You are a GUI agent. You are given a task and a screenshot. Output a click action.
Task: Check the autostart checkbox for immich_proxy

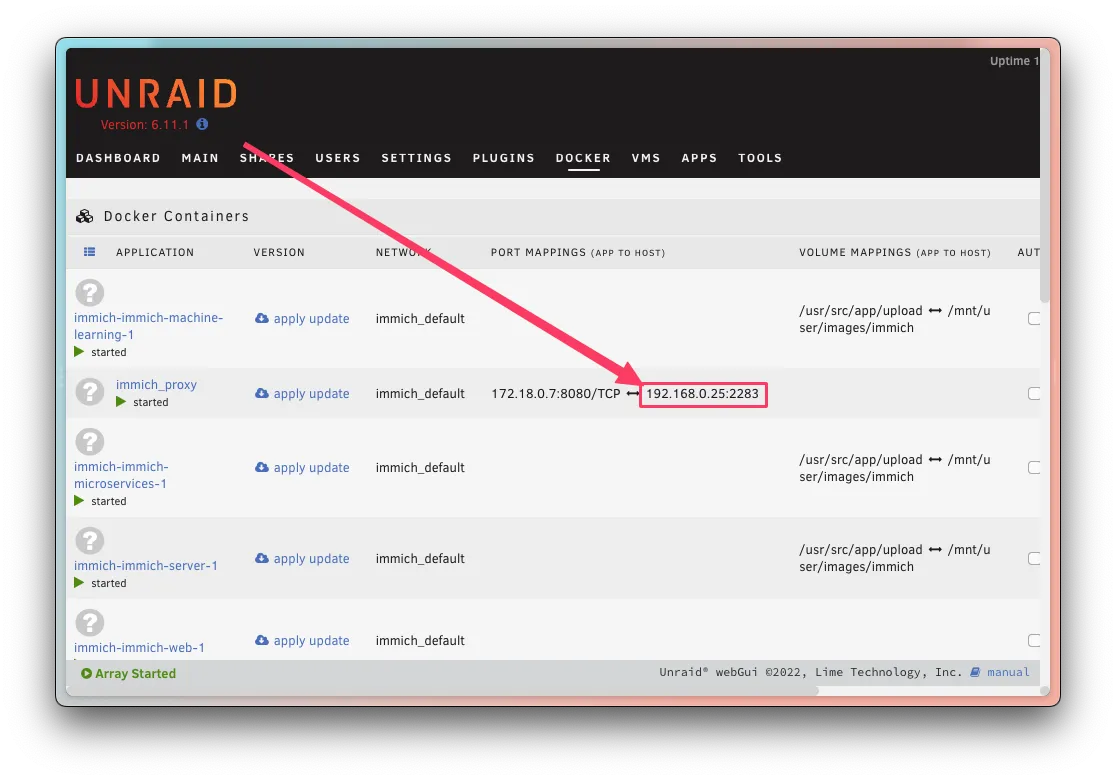point(1034,393)
